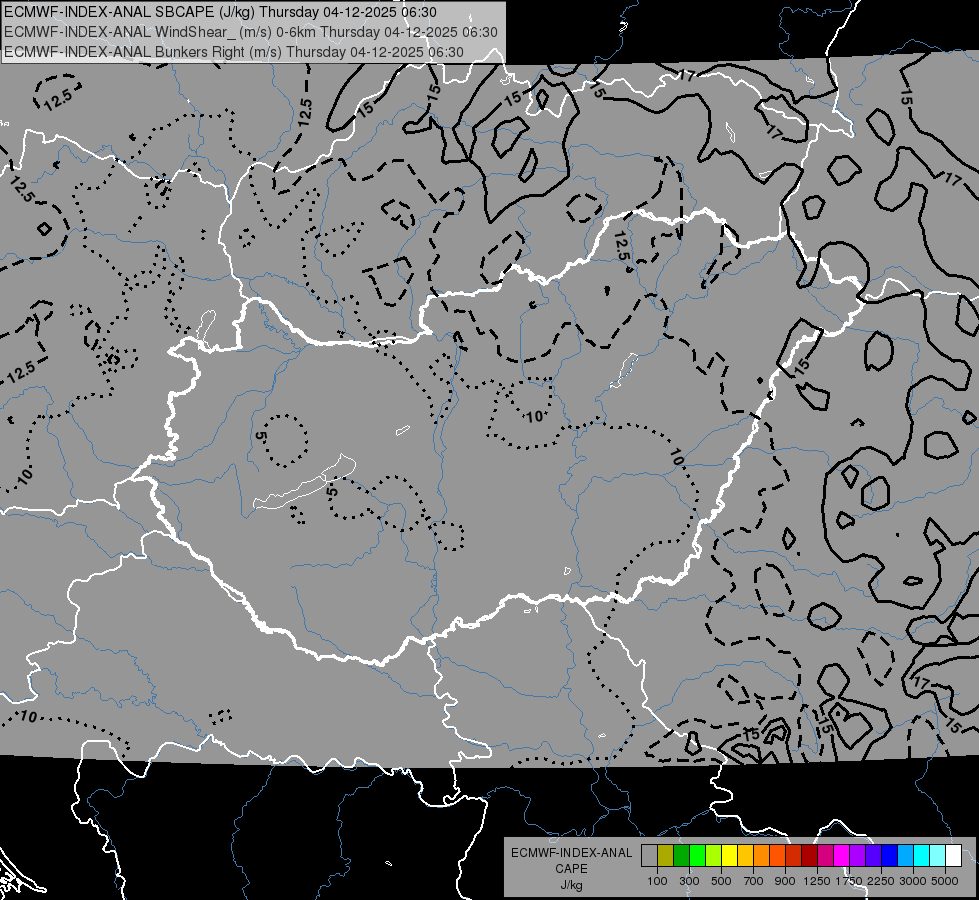Screen dimensions: 979x900
Task: Click the 3000 tick label
Action: pos(913,881)
